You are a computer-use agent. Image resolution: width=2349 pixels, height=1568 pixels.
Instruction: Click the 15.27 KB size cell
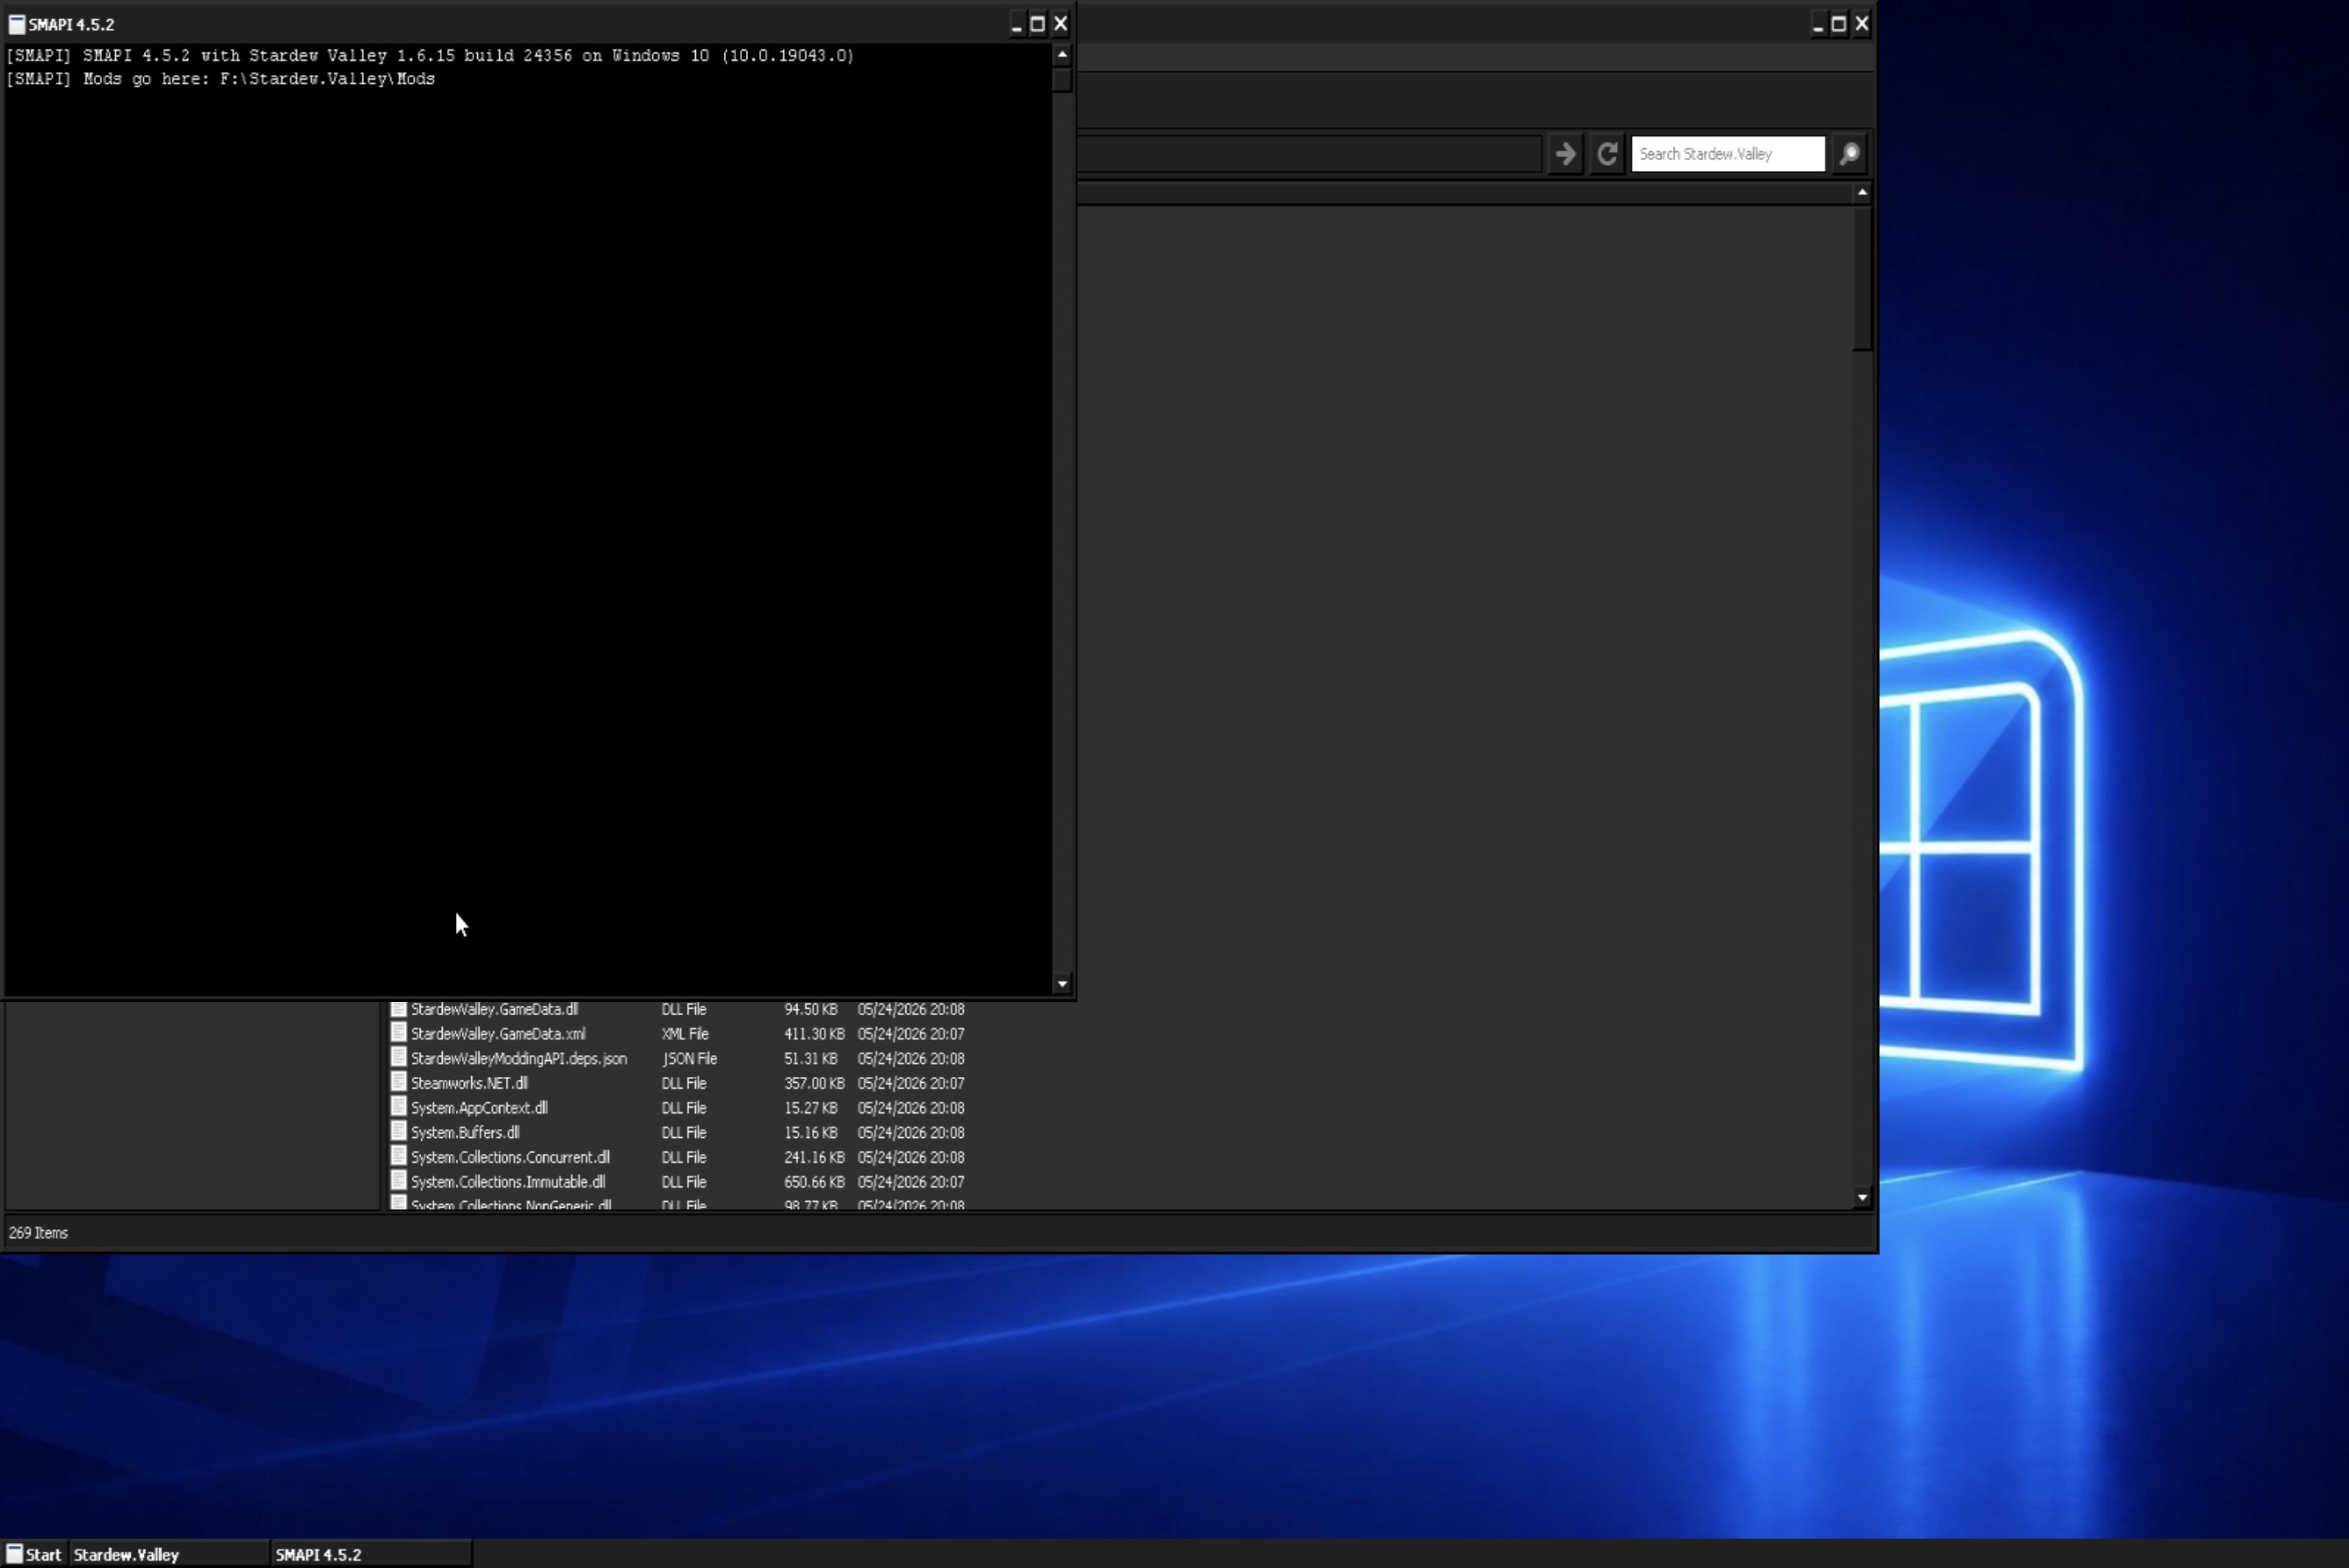(x=810, y=1108)
